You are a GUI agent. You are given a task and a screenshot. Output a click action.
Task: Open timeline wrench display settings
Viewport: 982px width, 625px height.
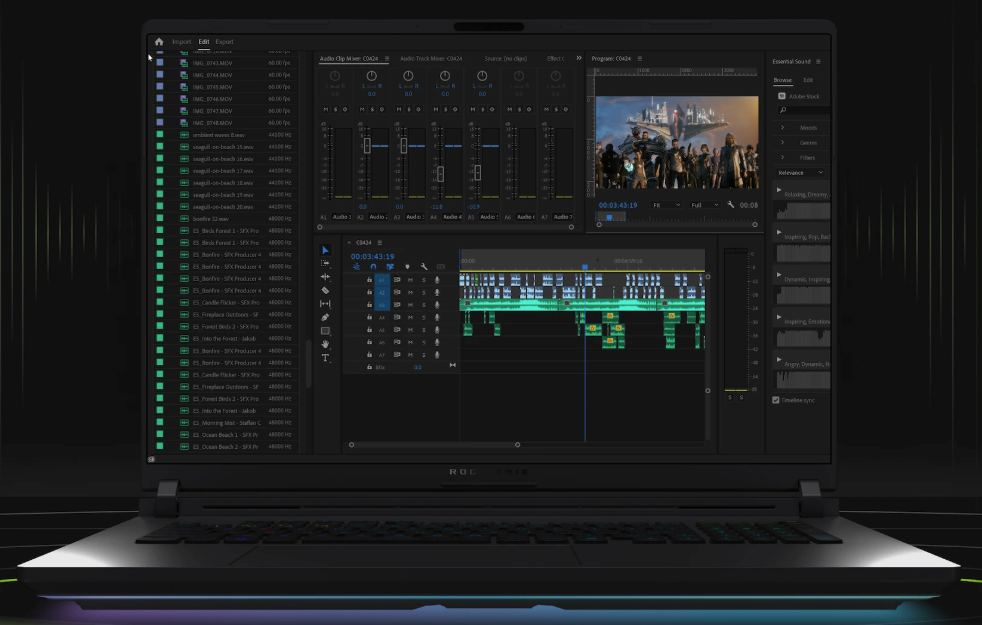[424, 267]
